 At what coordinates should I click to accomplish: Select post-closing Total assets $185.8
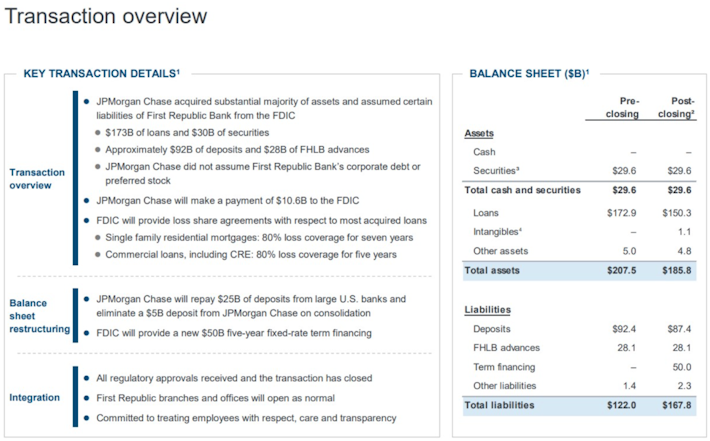coord(676,271)
